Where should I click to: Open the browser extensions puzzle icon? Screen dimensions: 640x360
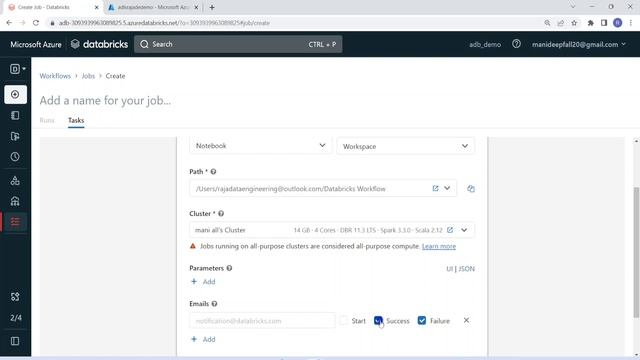[590, 23]
